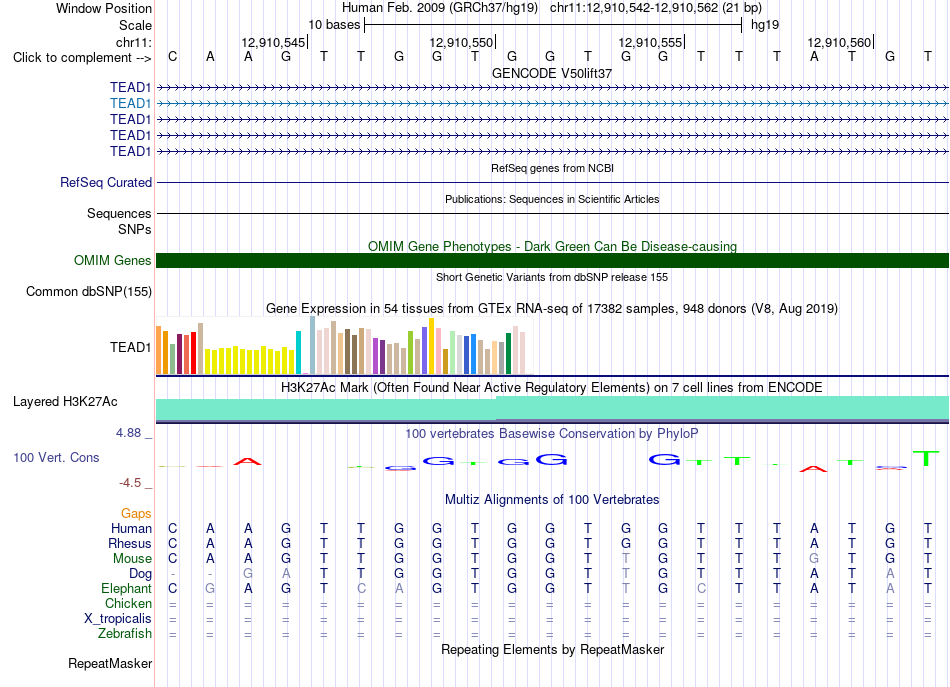Click the large green T PhyloP logo letter
This screenshot has height=687, width=950.
click(x=926, y=458)
